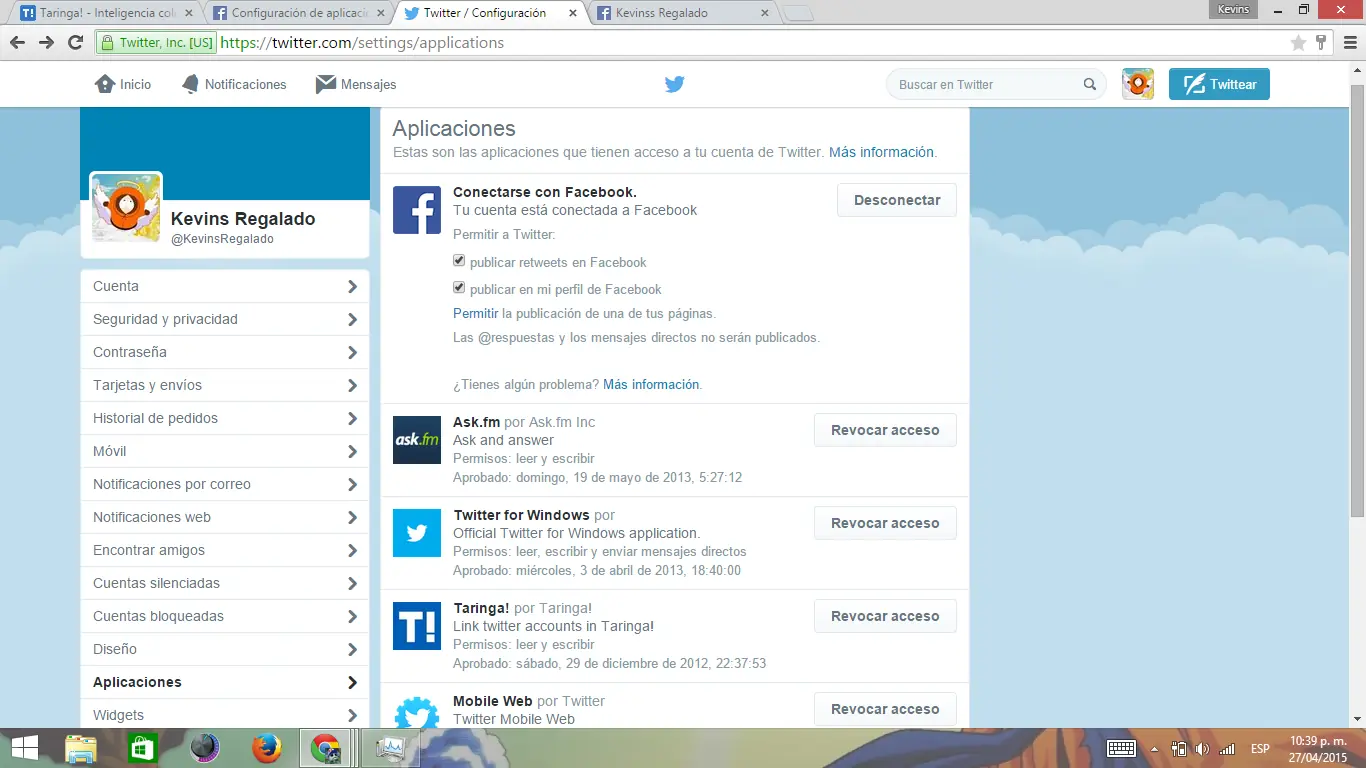Uncheck publicar en mi perfil de Facebook
This screenshot has width=1366, height=768.
tap(459, 288)
